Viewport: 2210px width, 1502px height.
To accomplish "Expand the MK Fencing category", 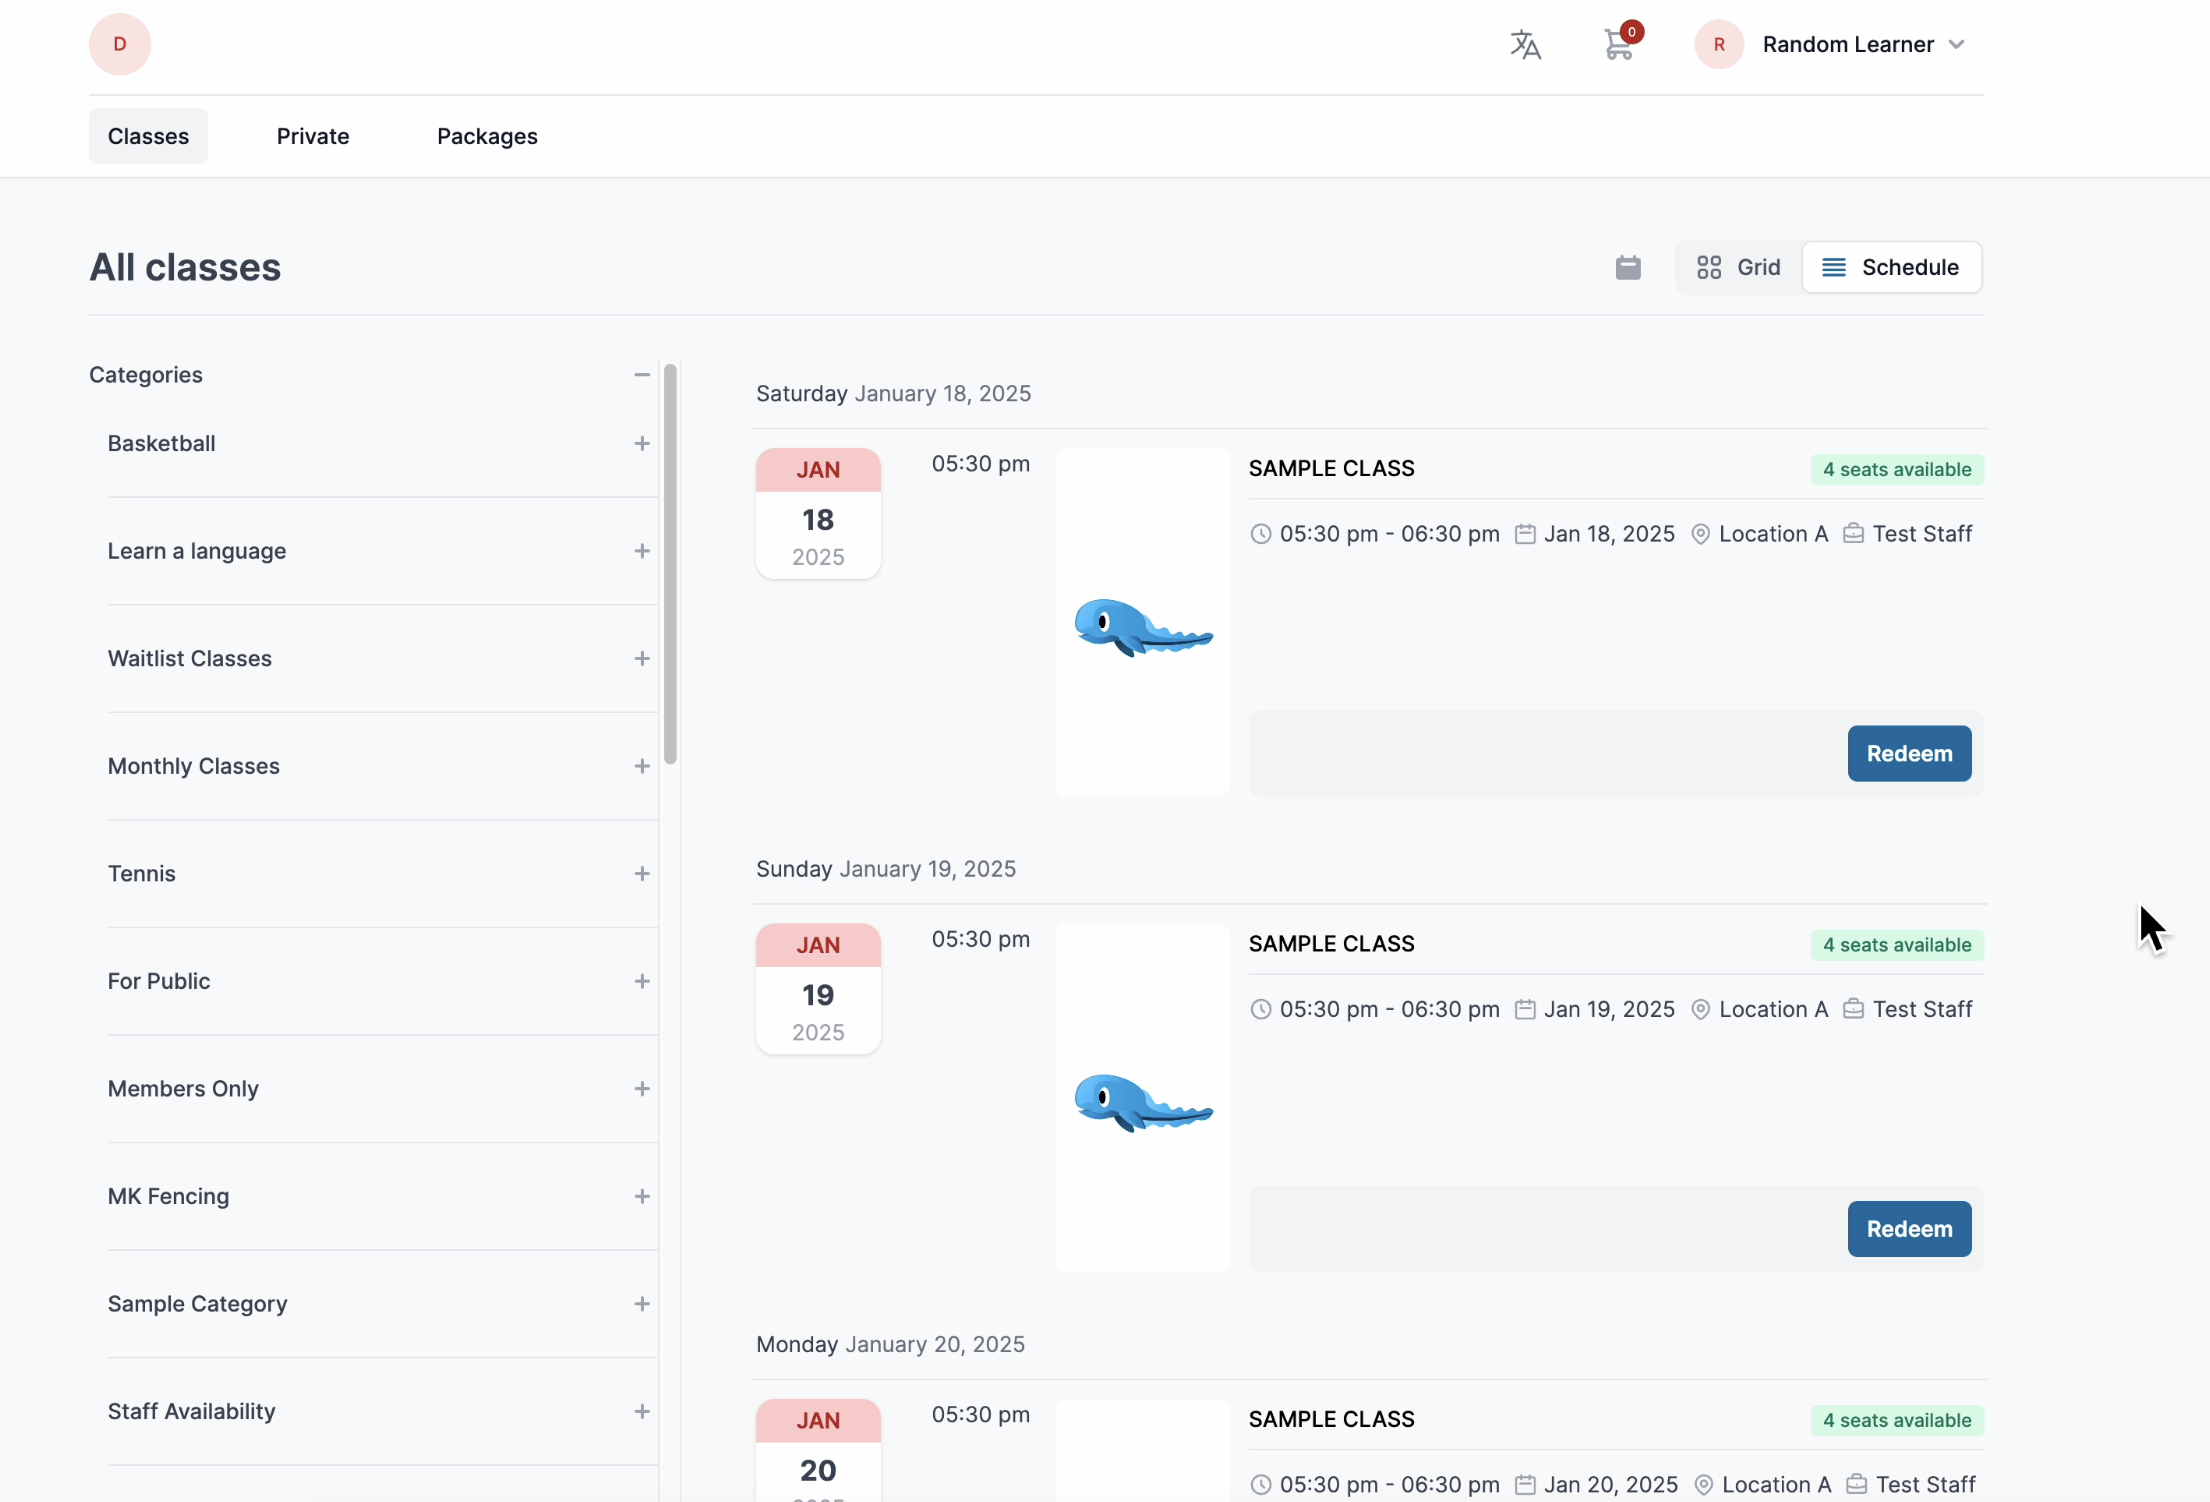I will point(642,1197).
